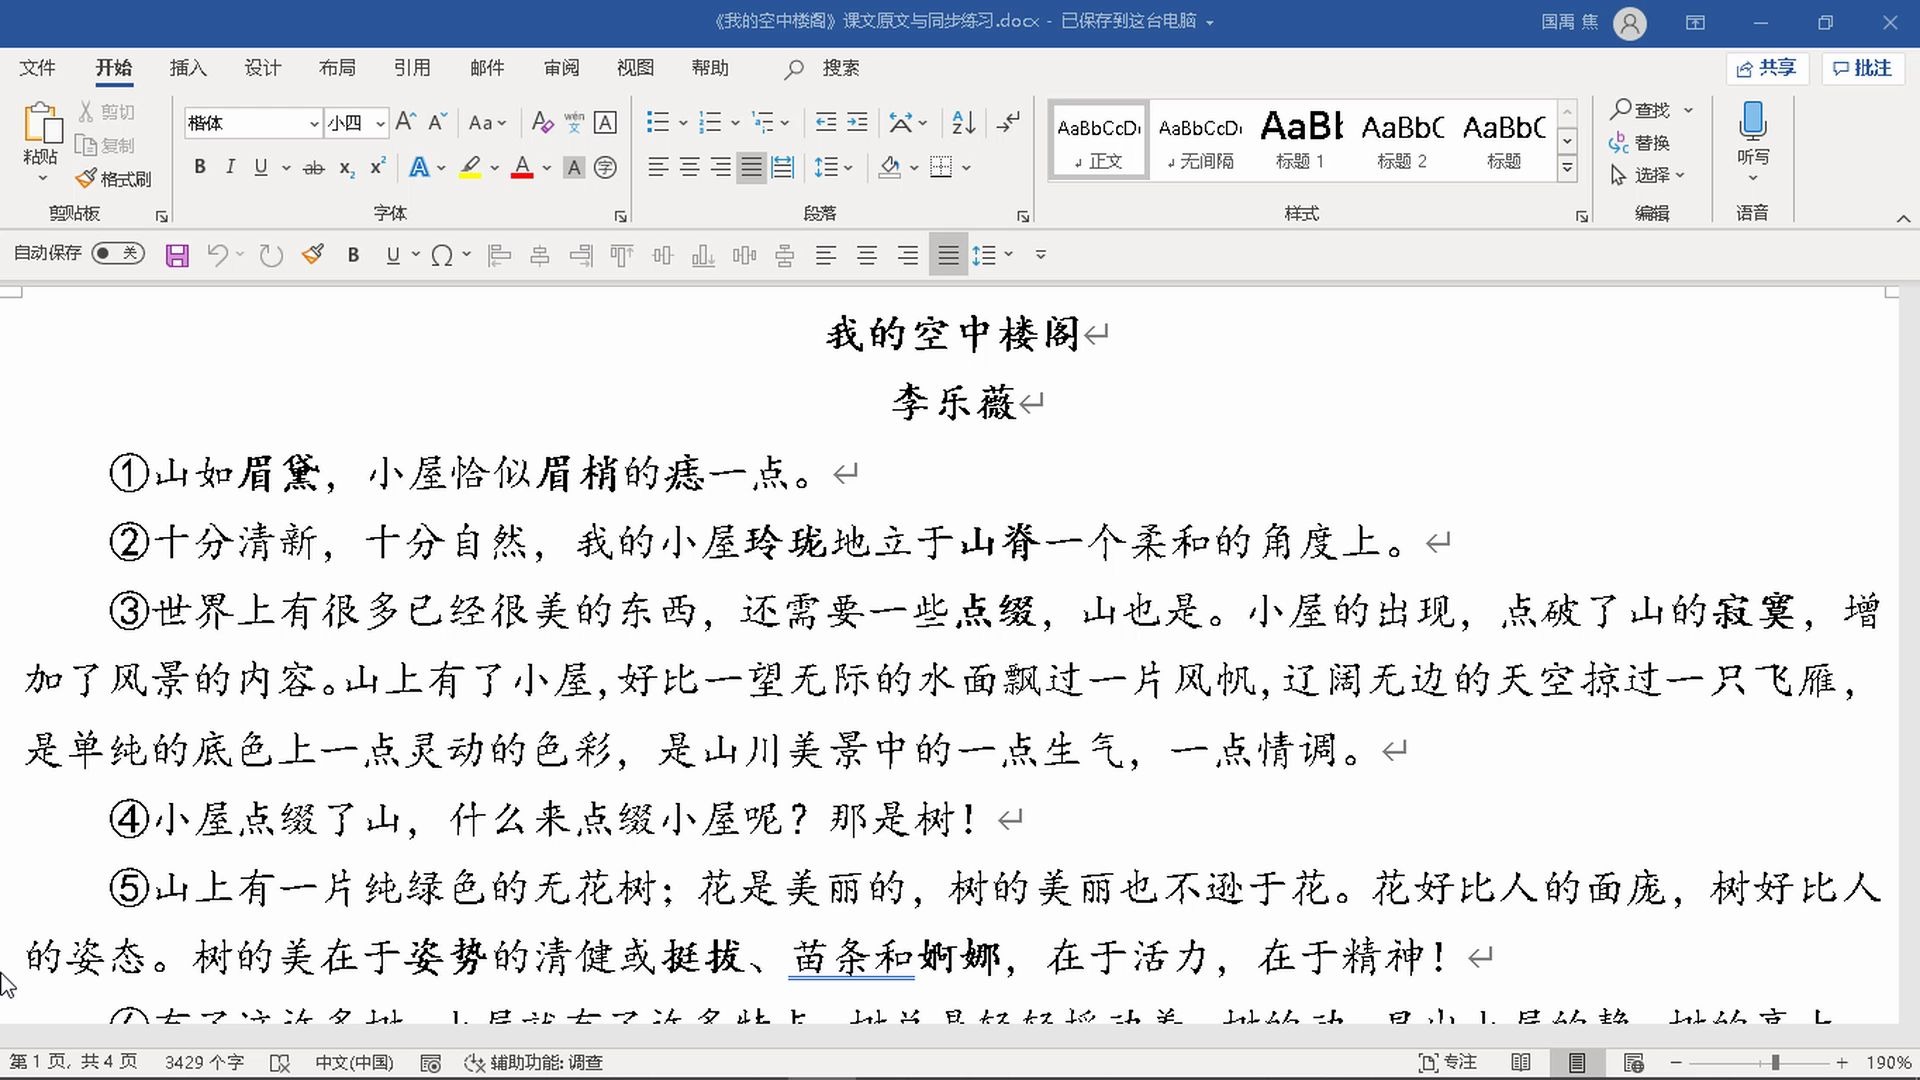Apply distributed alignment in the ribbon

click(x=783, y=167)
